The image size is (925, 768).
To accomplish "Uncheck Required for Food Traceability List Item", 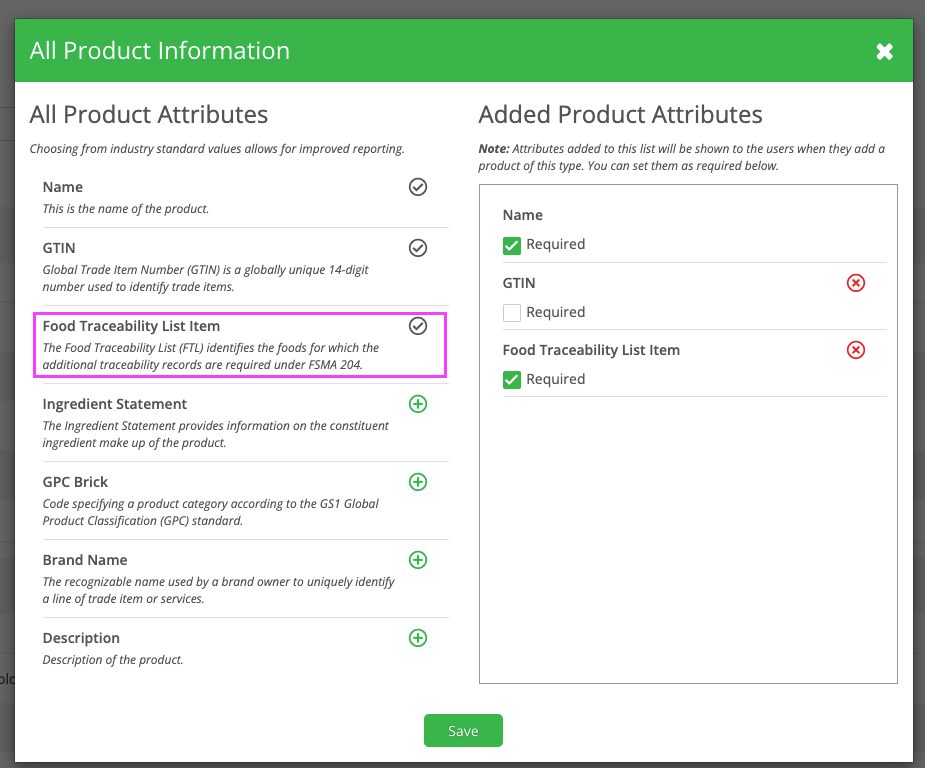I will click(x=512, y=380).
